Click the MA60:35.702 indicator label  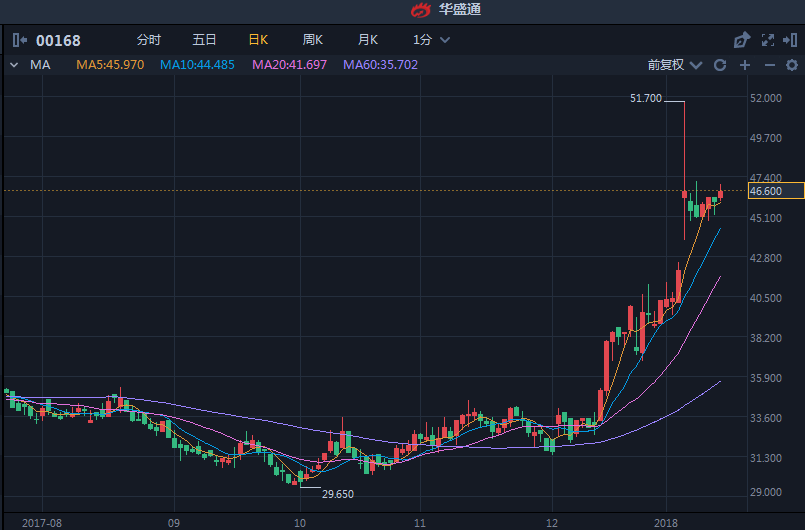pyautogui.click(x=380, y=65)
